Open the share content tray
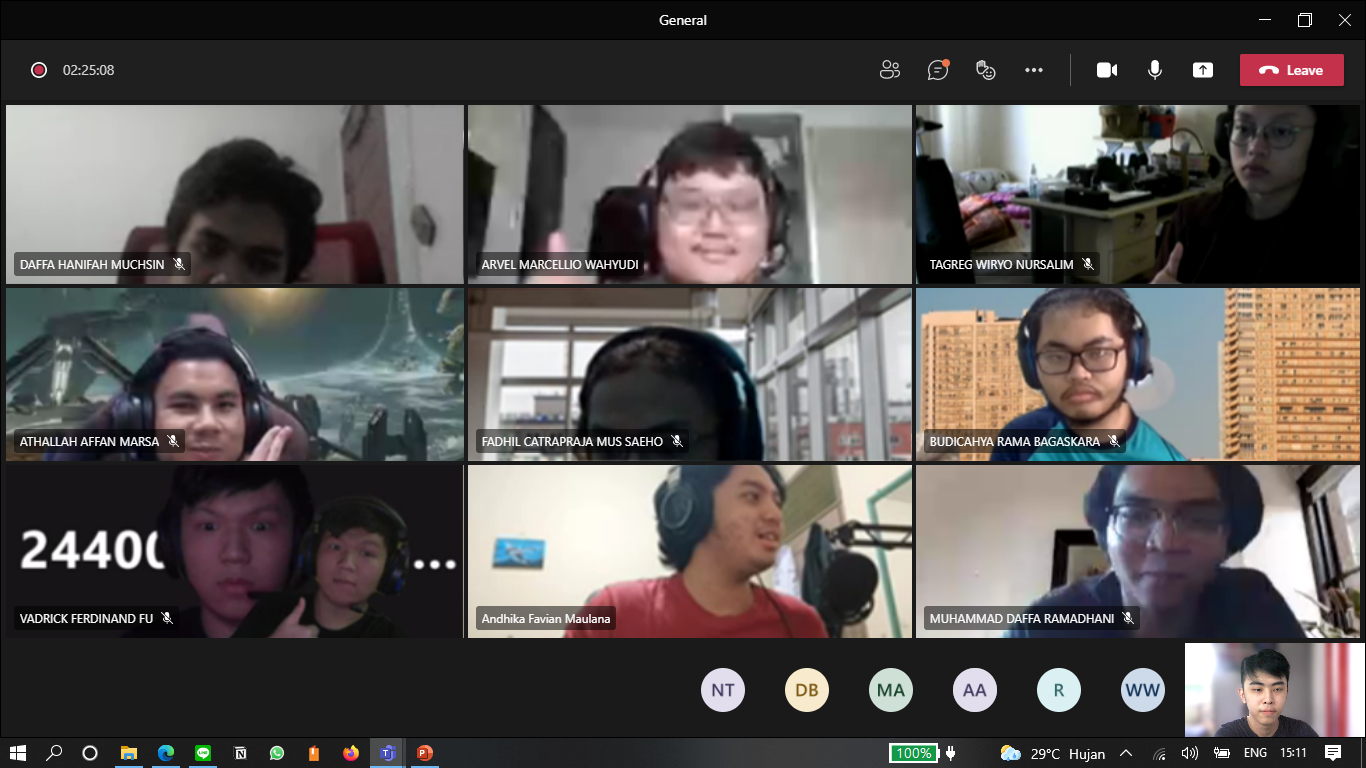 click(x=1202, y=70)
